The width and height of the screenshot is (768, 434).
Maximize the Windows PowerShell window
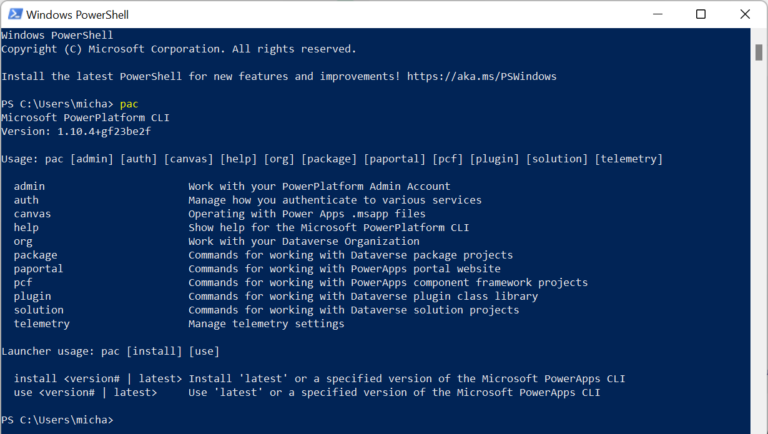701,15
